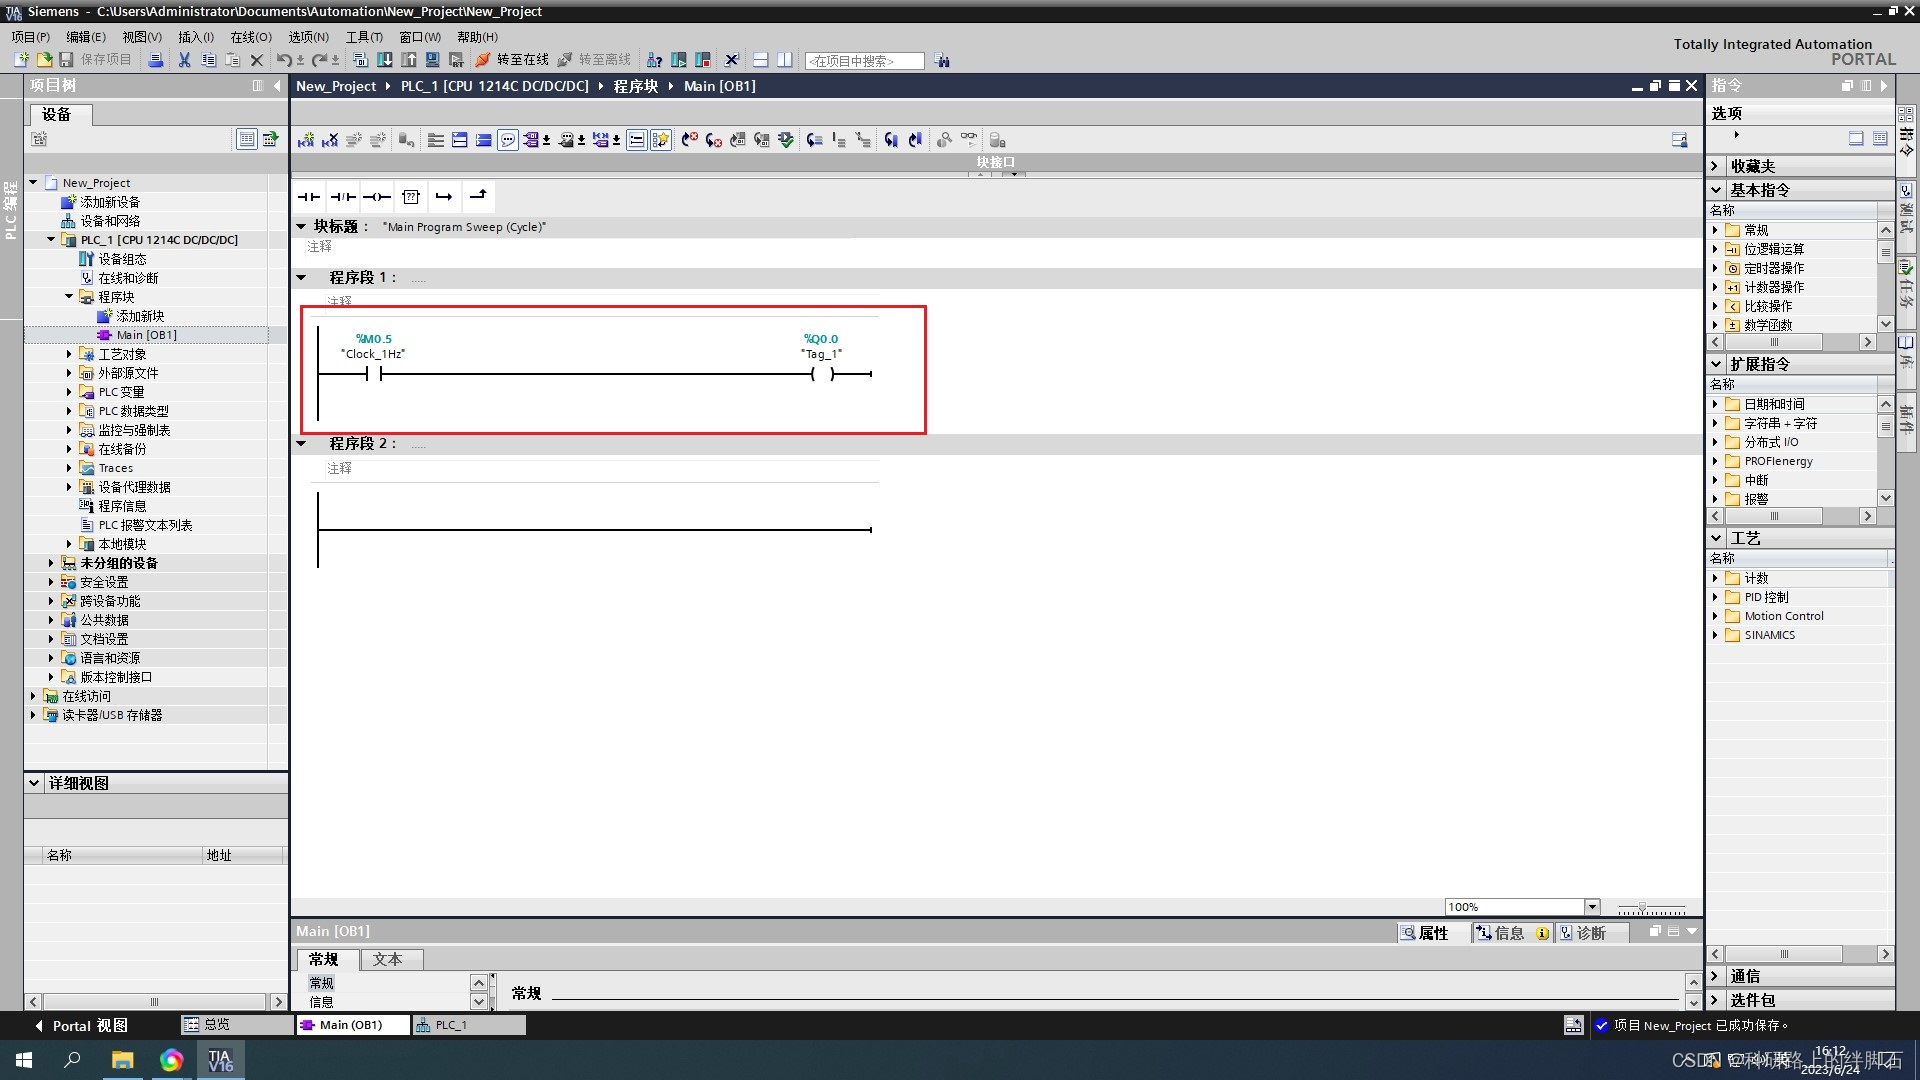The width and height of the screenshot is (1920, 1080).
Task: Expand the PLC 变量 tree node
Action: click(69, 392)
